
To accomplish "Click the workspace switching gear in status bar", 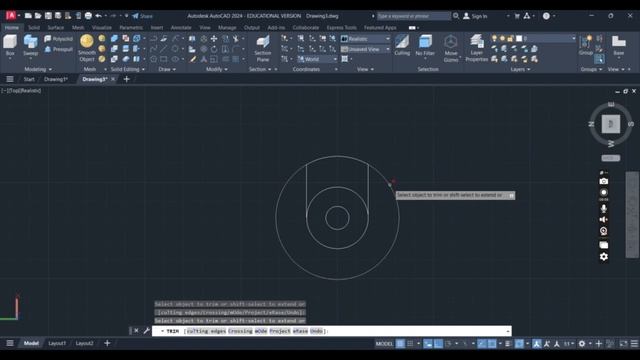I will tap(582, 344).
